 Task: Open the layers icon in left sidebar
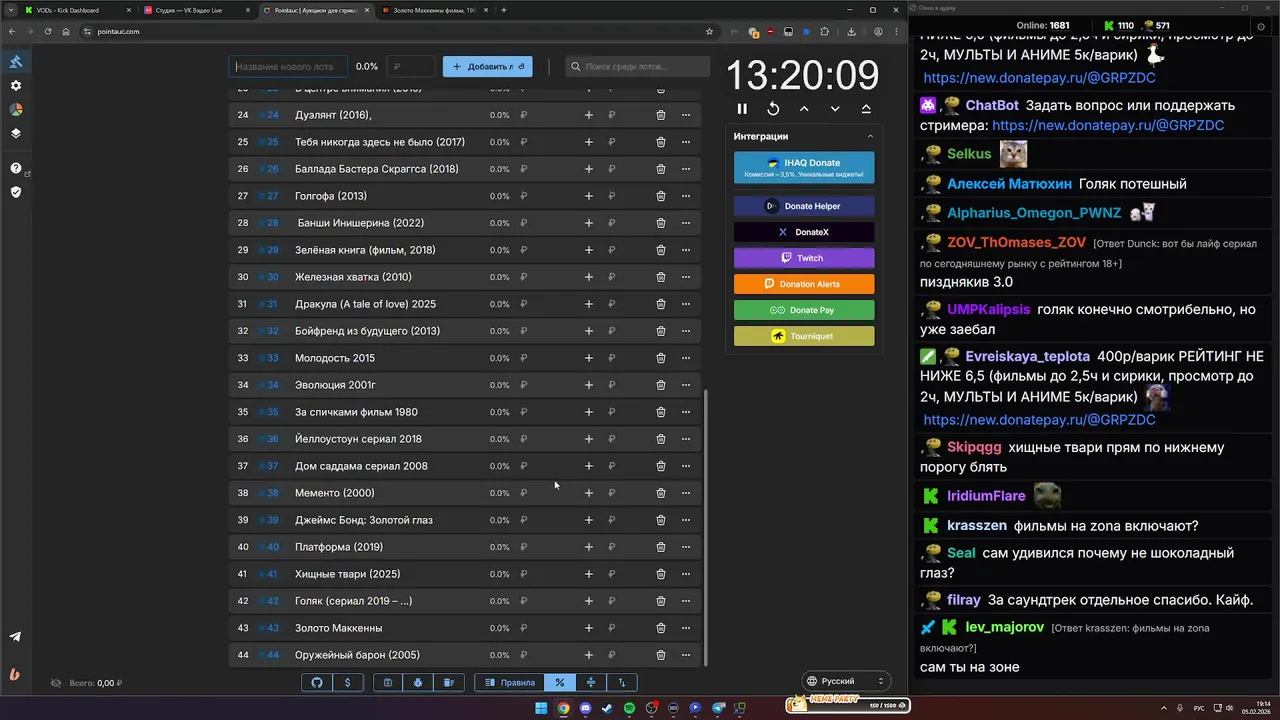coord(16,133)
